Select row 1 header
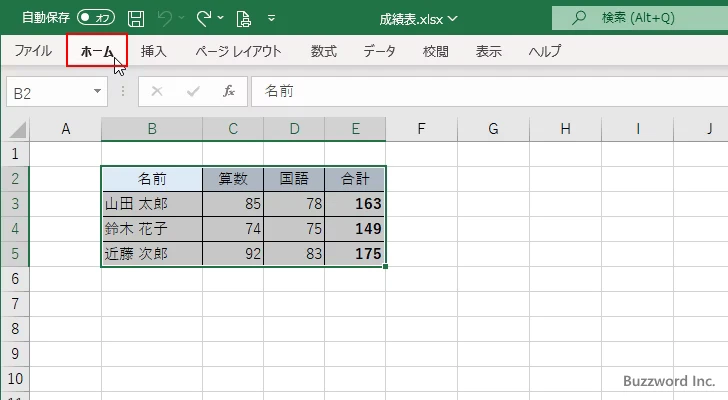This screenshot has width=728, height=400. tap(15, 154)
